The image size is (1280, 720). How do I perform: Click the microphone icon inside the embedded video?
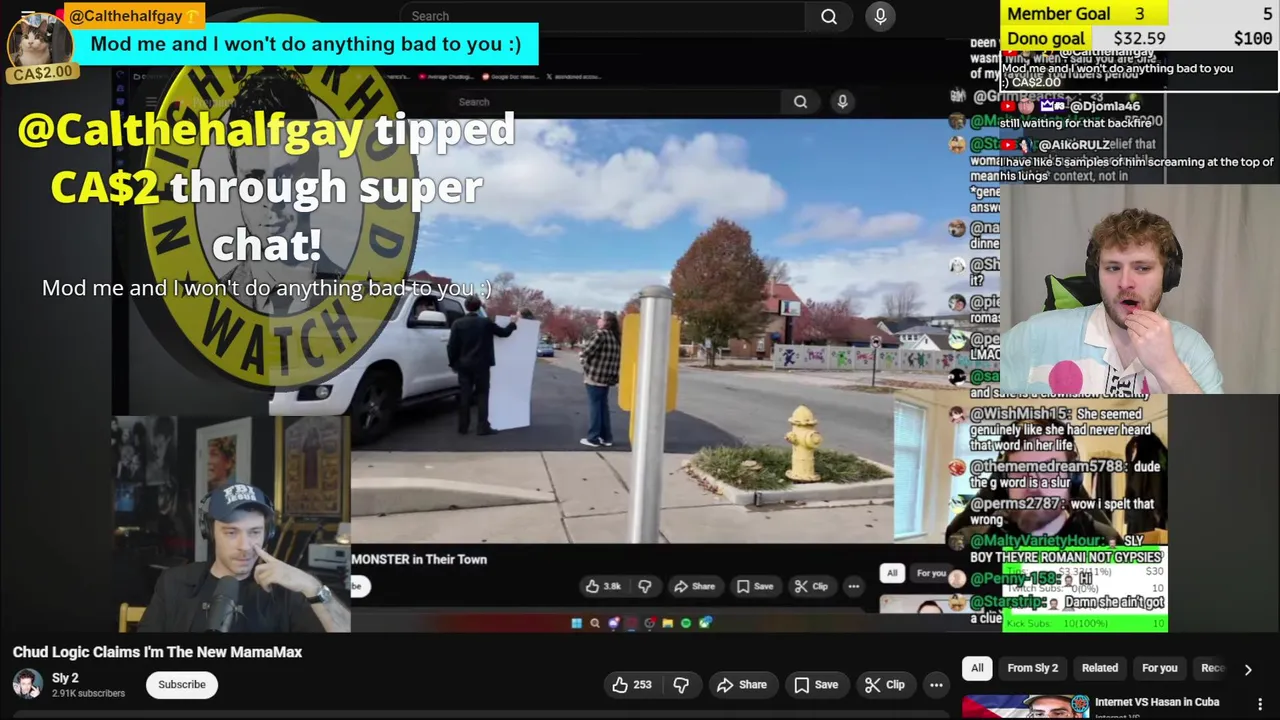pos(842,102)
